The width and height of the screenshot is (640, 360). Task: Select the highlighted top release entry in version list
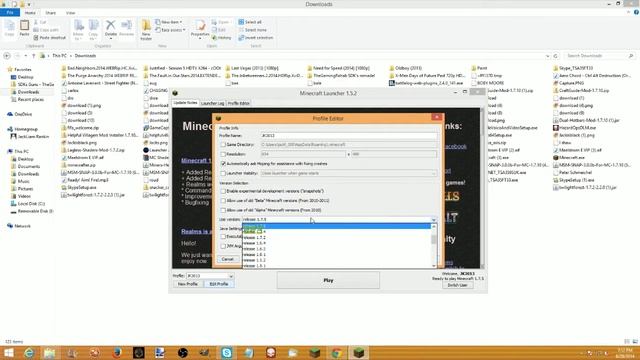click(337, 226)
